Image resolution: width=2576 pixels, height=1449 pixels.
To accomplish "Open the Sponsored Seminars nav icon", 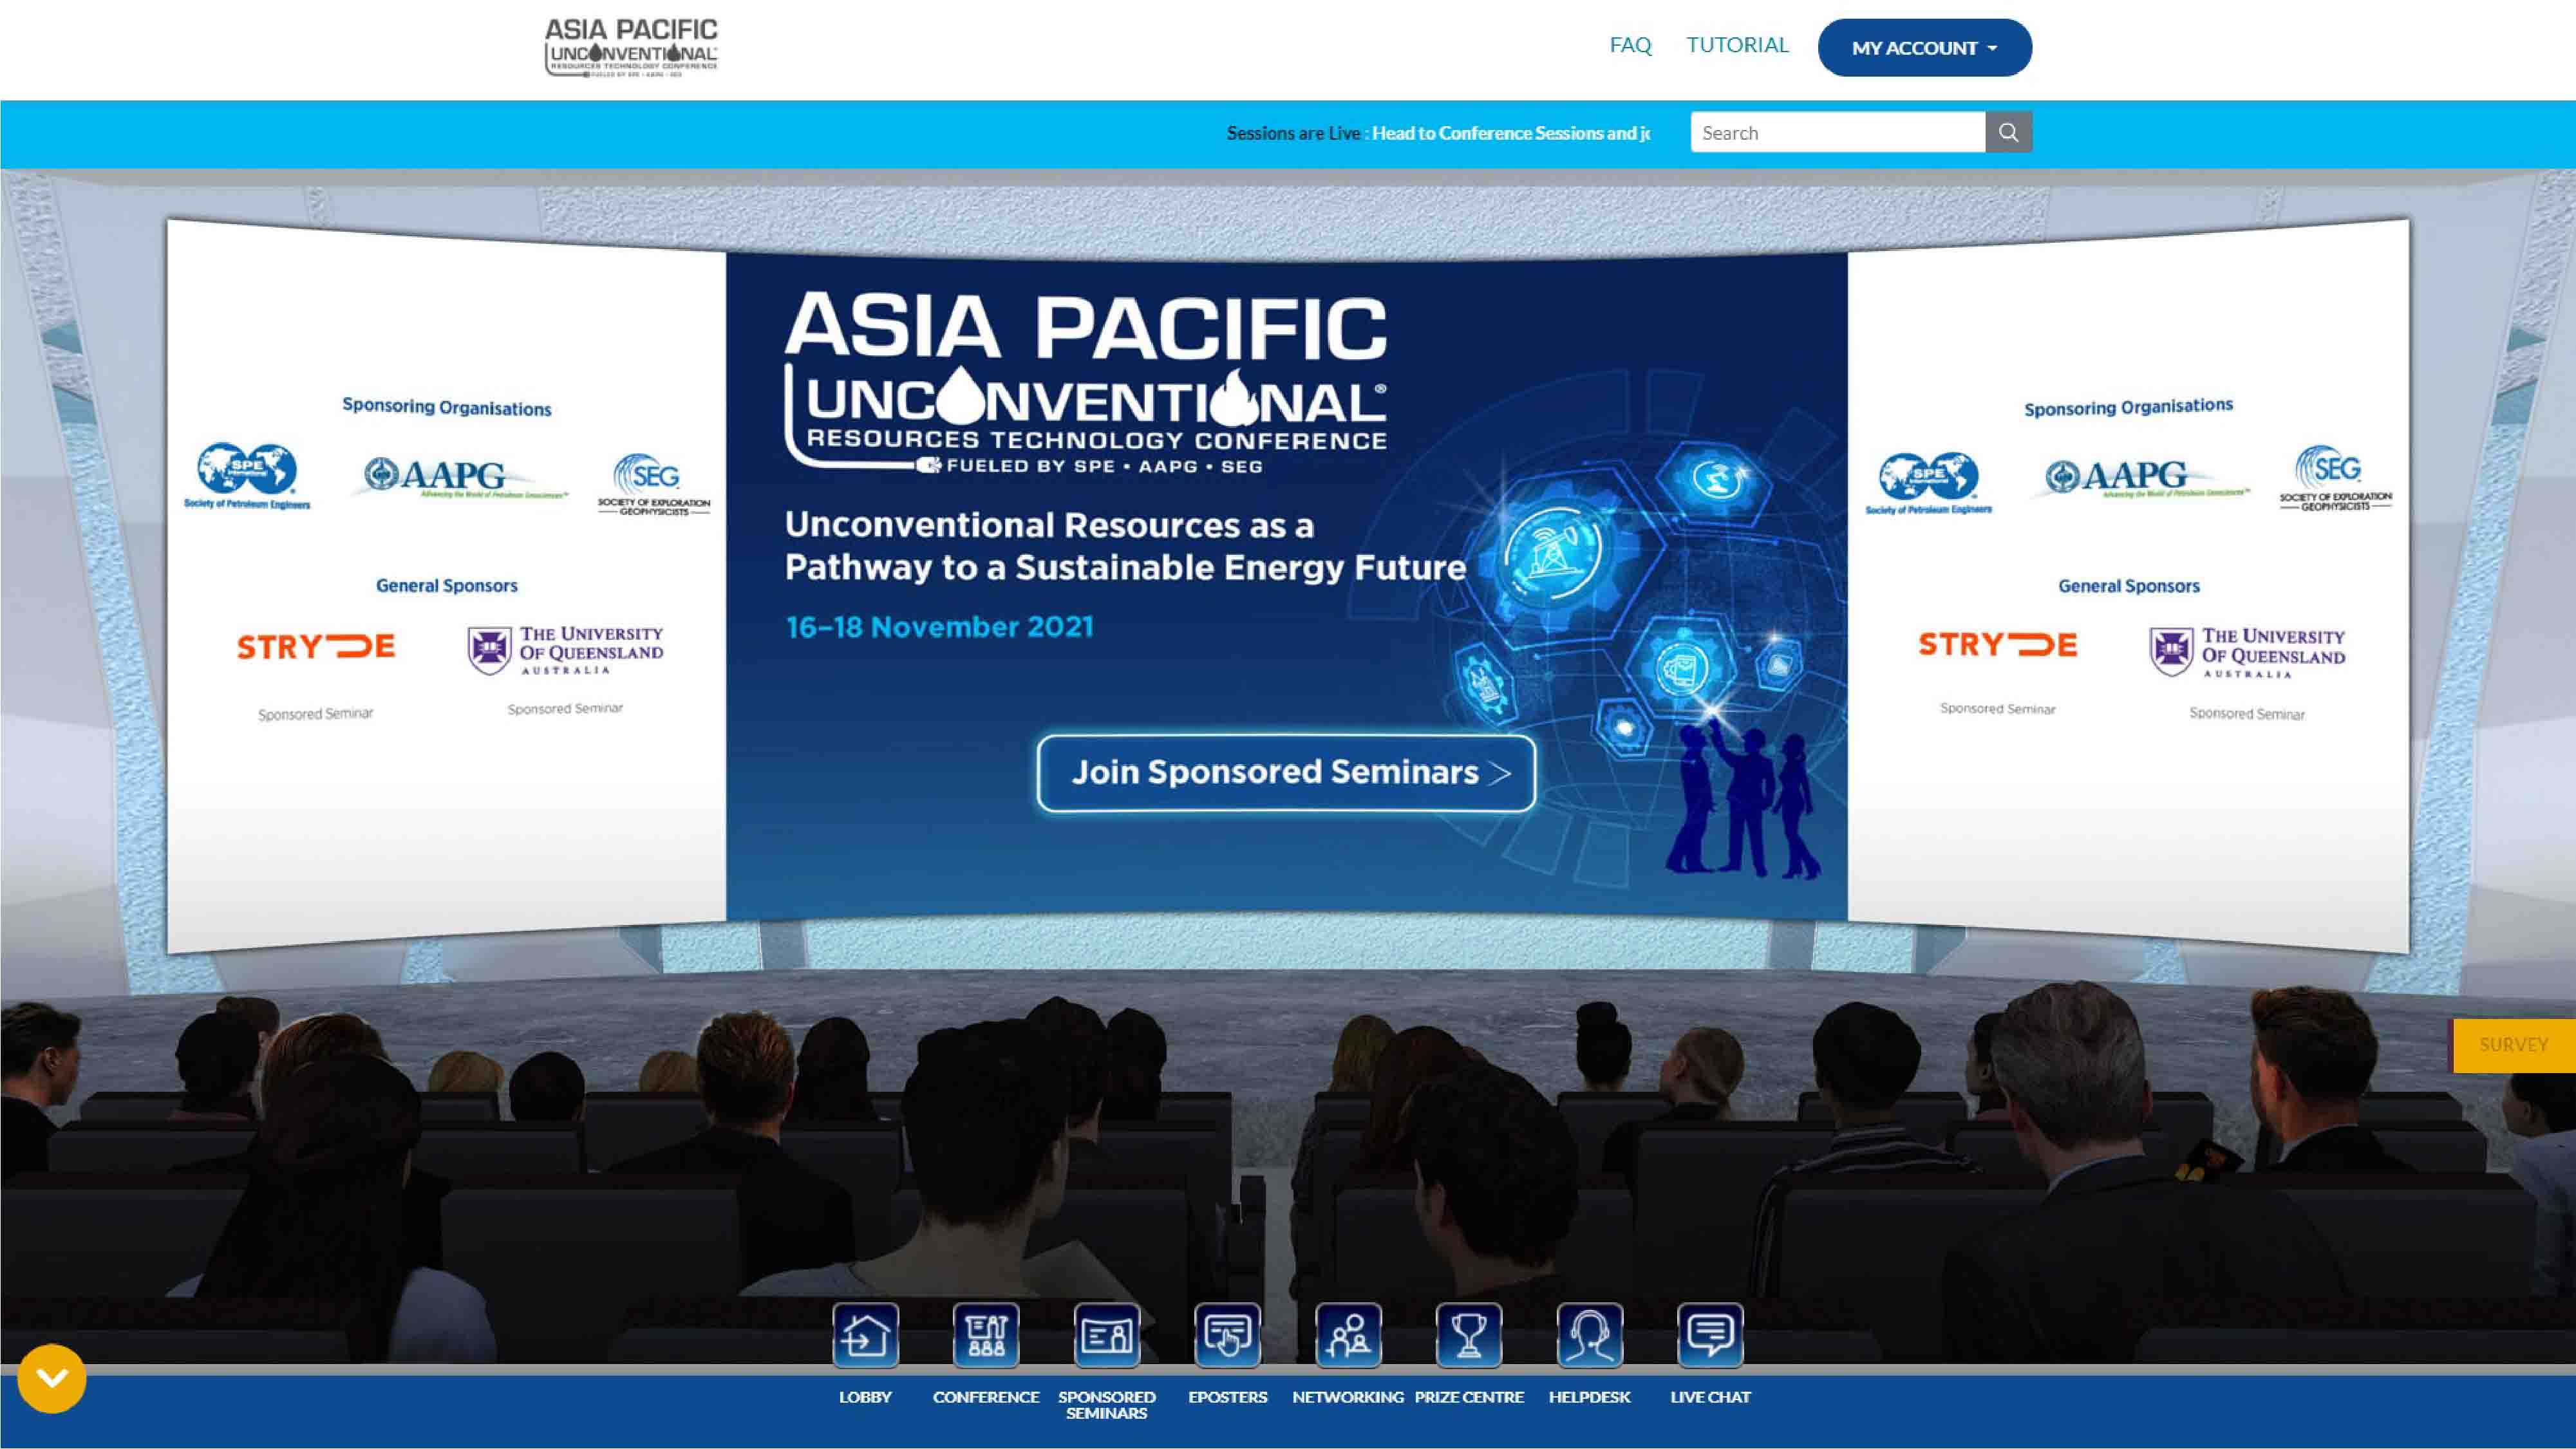I will tap(1106, 1335).
